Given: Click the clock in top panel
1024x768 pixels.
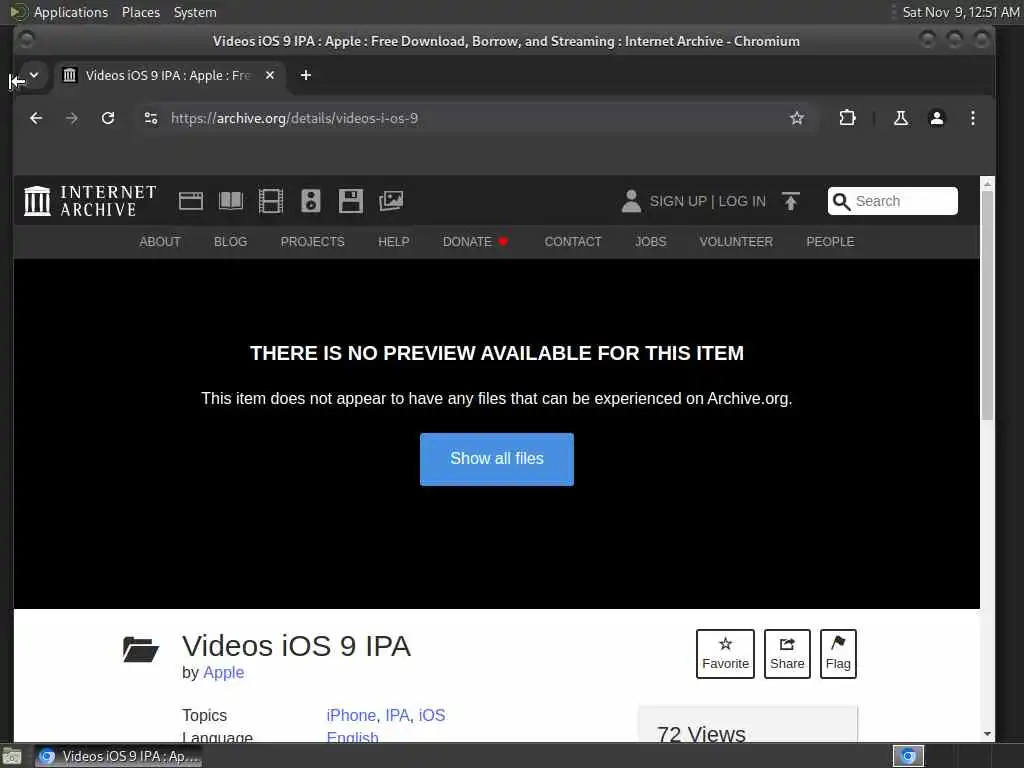Looking at the screenshot, I should coord(961,12).
